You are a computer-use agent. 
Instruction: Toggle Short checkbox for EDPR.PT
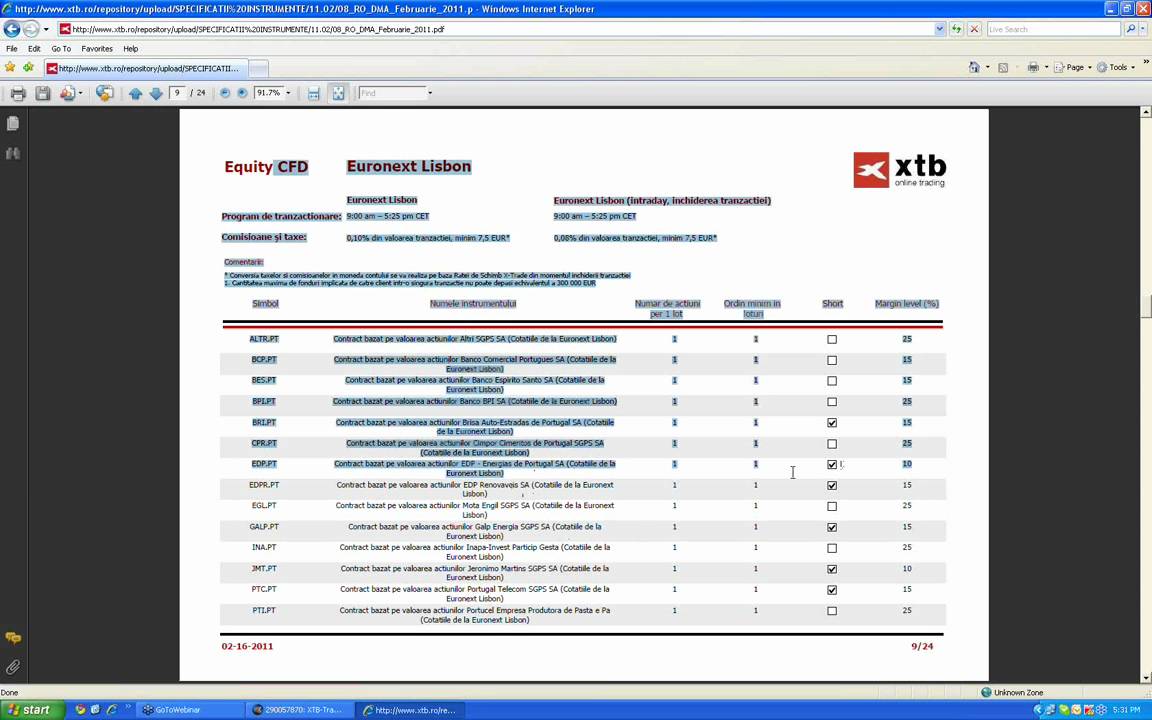pyautogui.click(x=832, y=486)
